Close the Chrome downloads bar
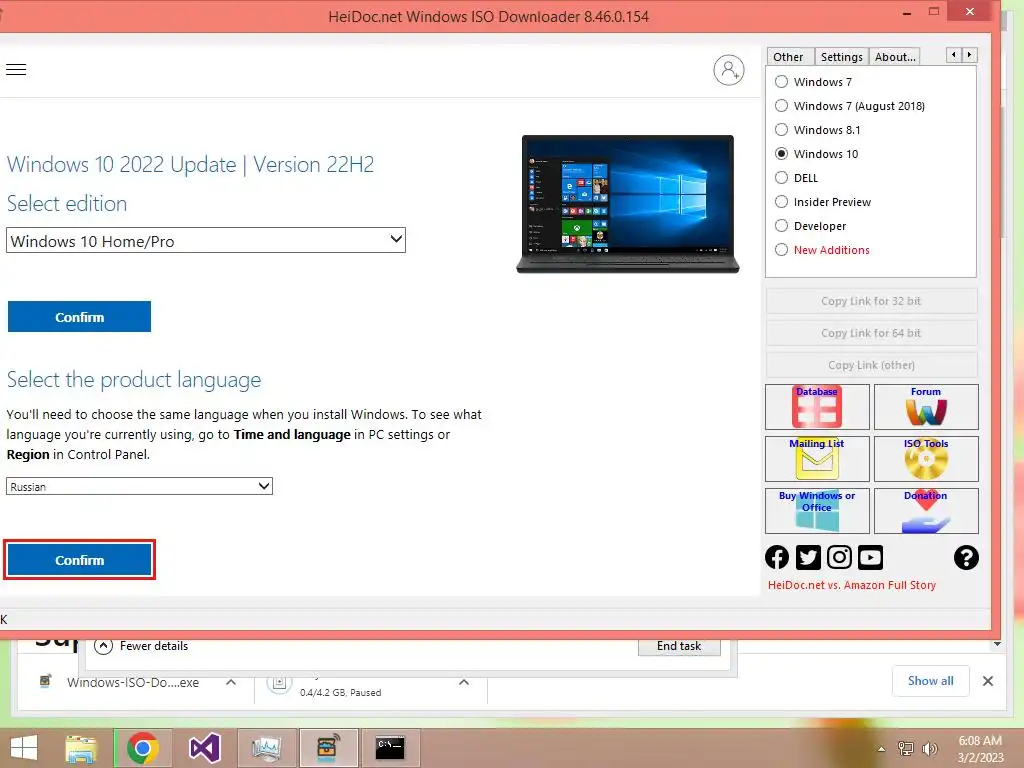 [x=988, y=681]
